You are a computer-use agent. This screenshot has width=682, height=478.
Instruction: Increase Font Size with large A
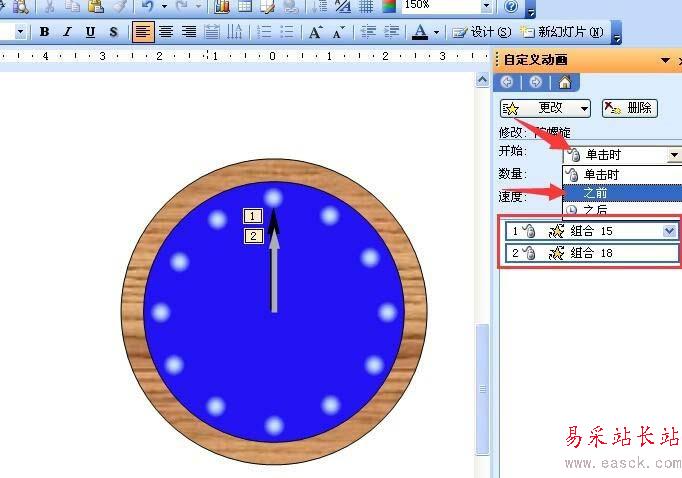pyautogui.click(x=316, y=32)
